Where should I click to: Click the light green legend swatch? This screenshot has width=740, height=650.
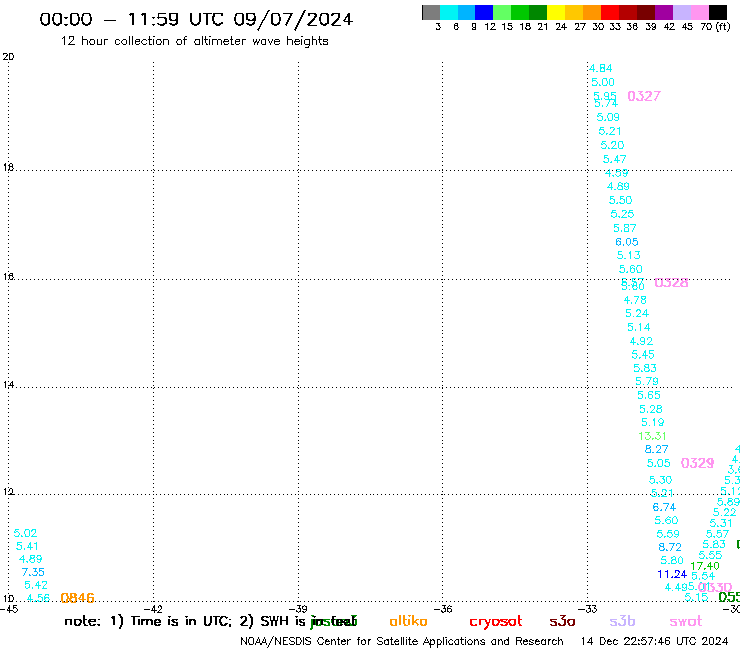coord(502,12)
